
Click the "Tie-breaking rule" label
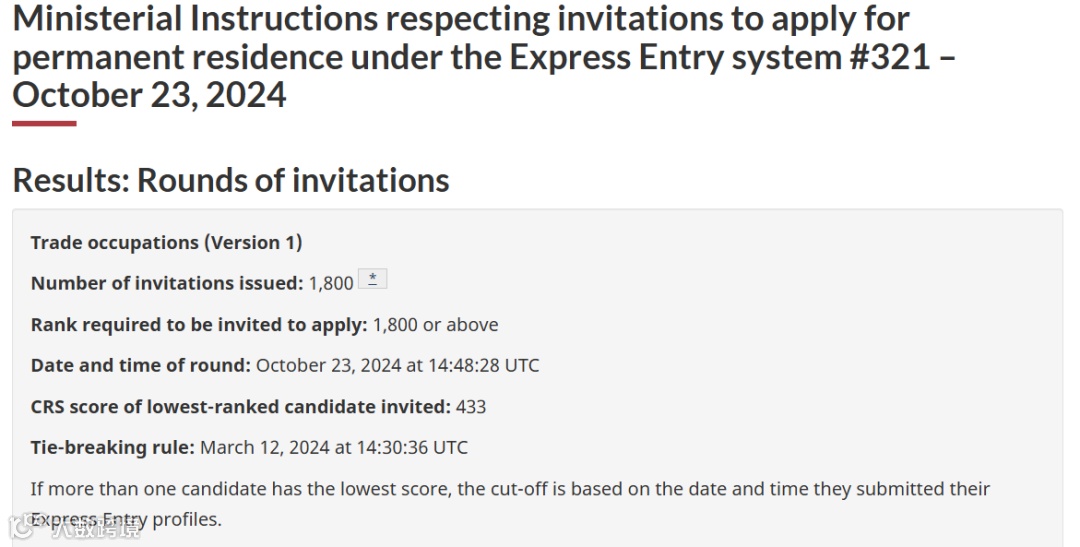click(112, 447)
